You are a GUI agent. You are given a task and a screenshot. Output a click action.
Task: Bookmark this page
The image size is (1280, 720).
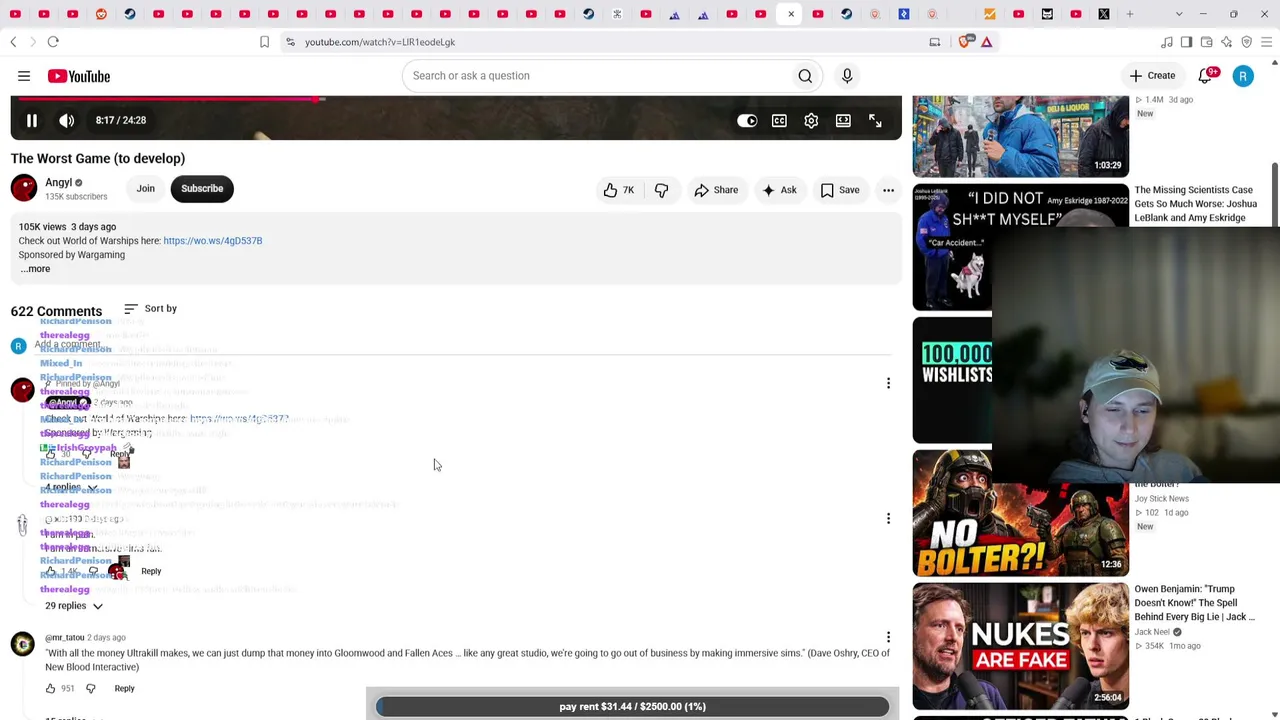coord(264,42)
